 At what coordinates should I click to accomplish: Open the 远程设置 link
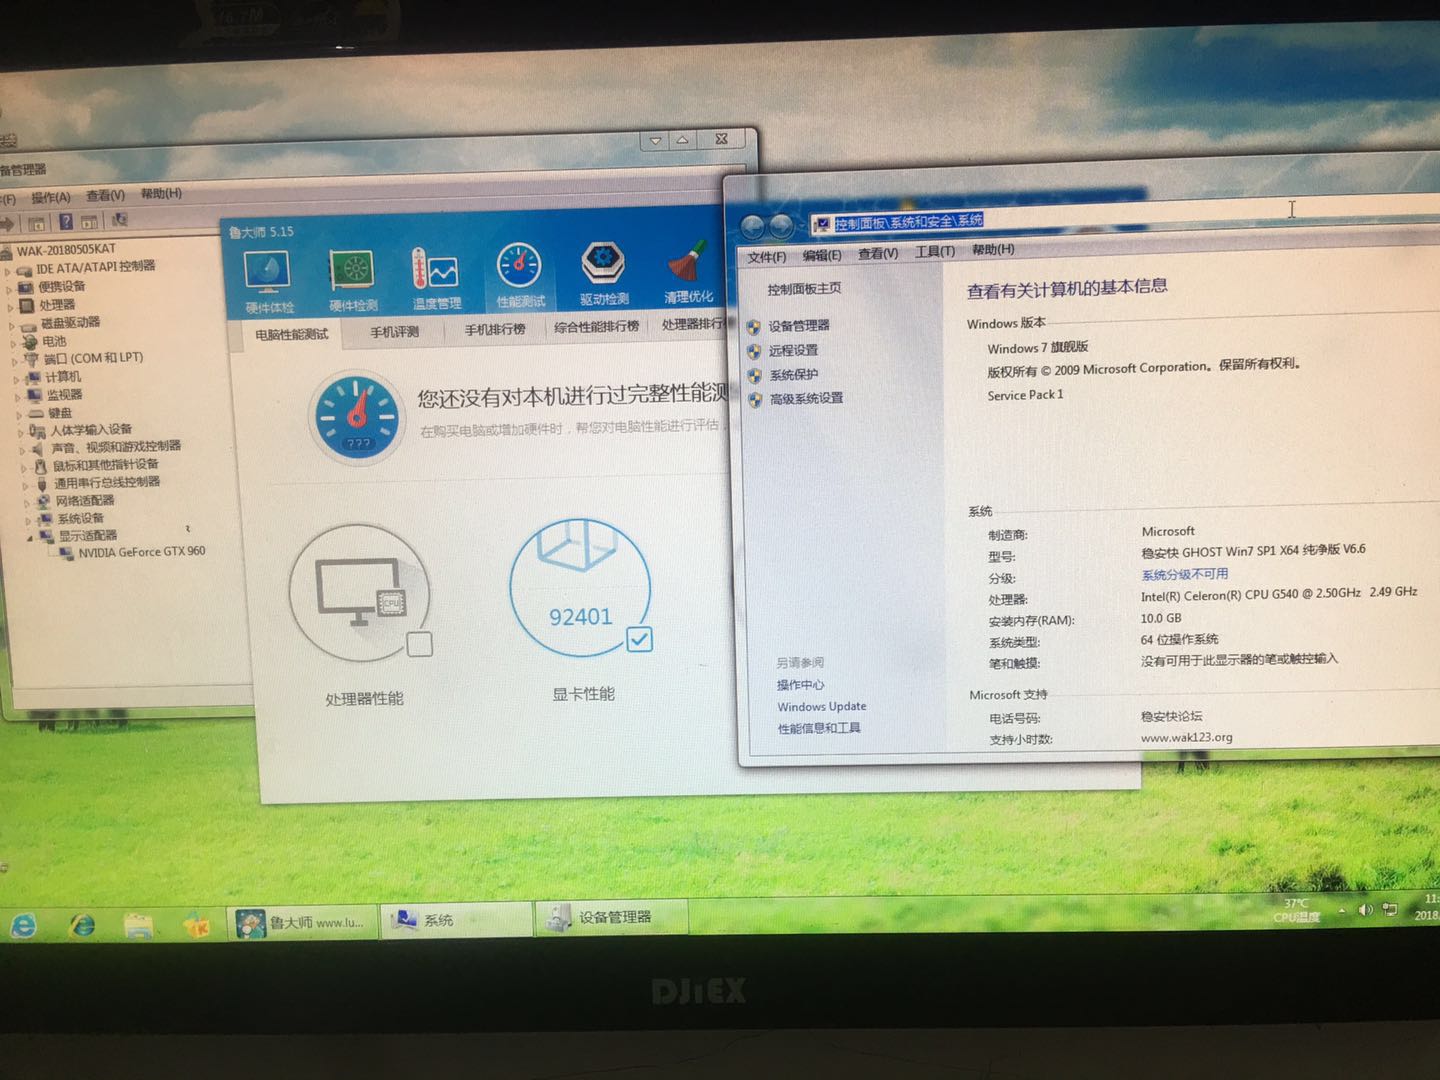(793, 350)
